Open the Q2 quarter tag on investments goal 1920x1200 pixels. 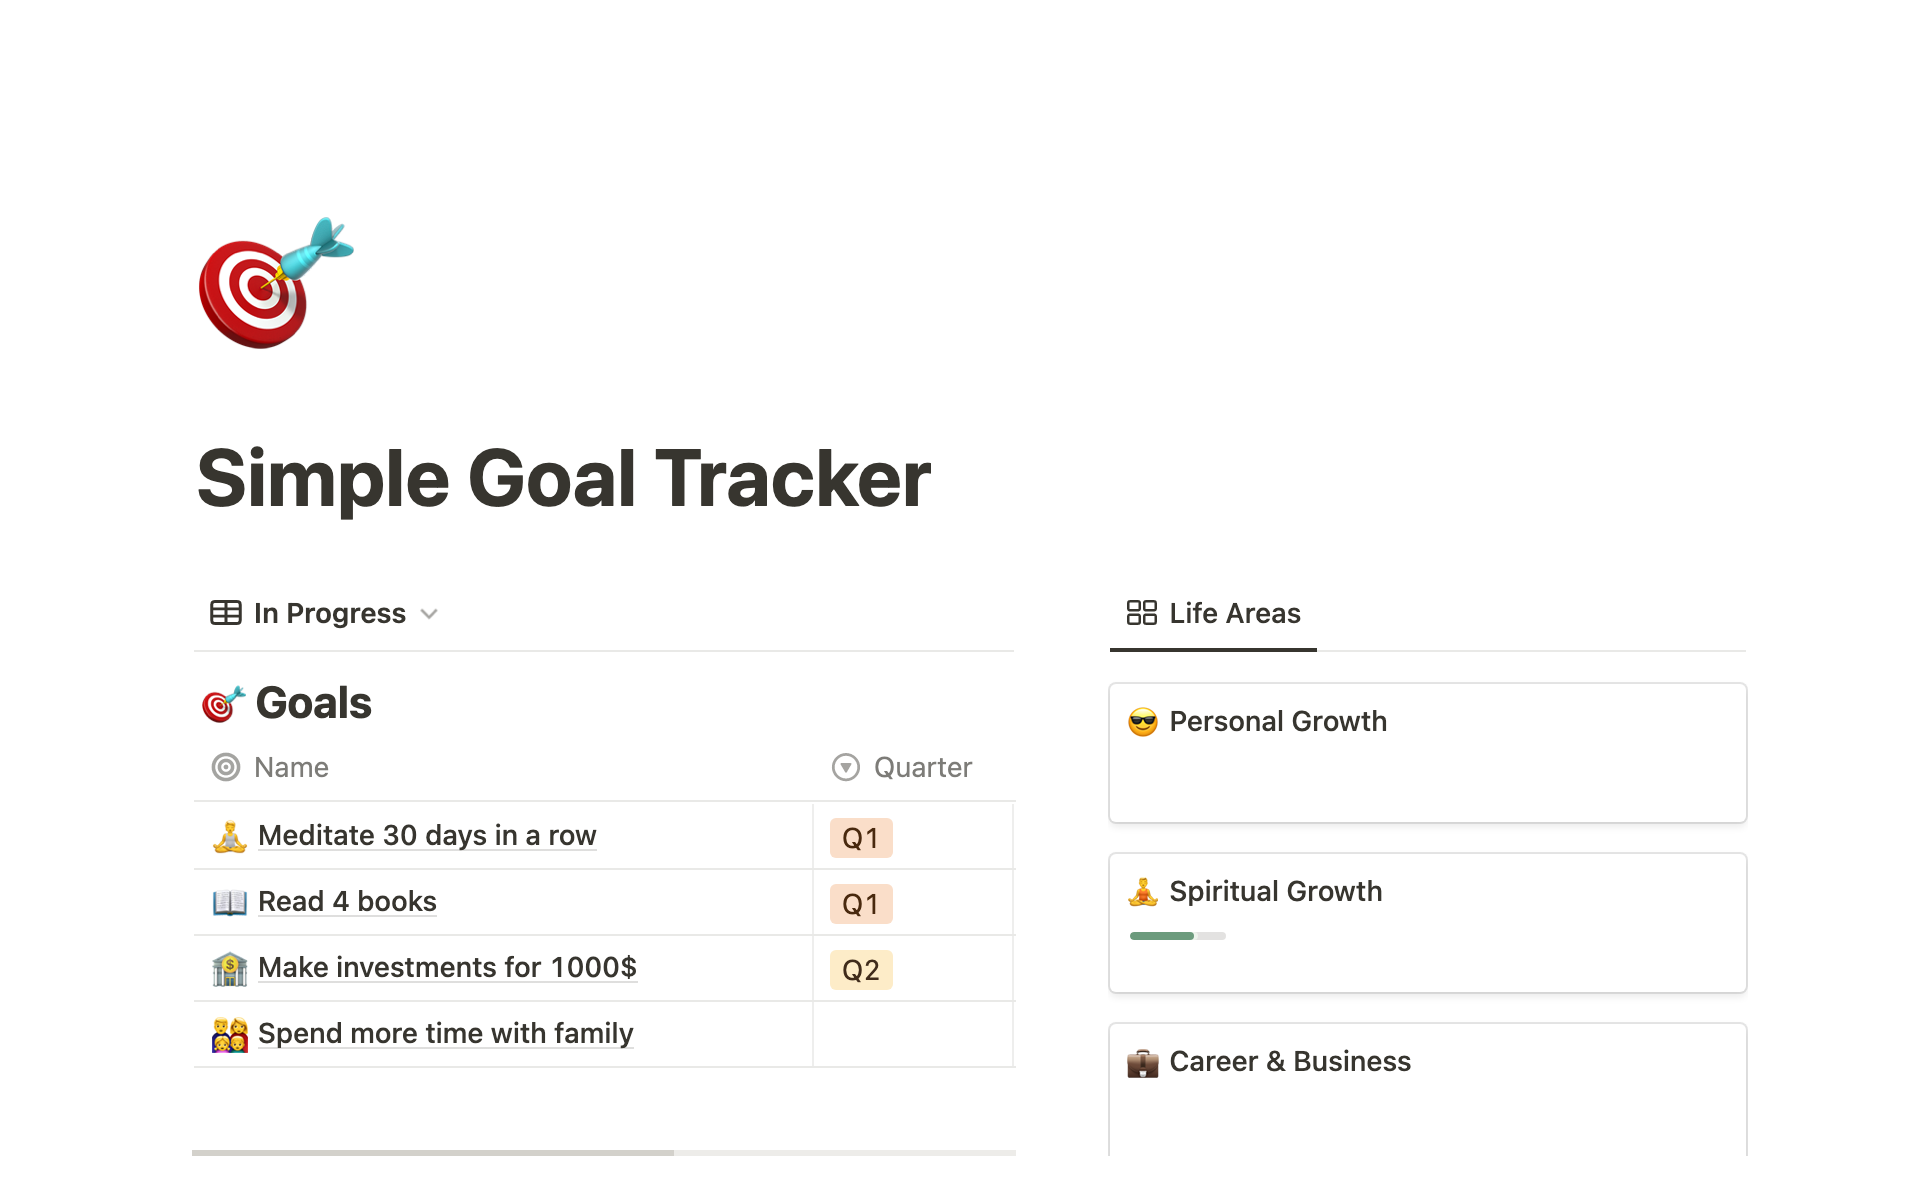(x=861, y=968)
